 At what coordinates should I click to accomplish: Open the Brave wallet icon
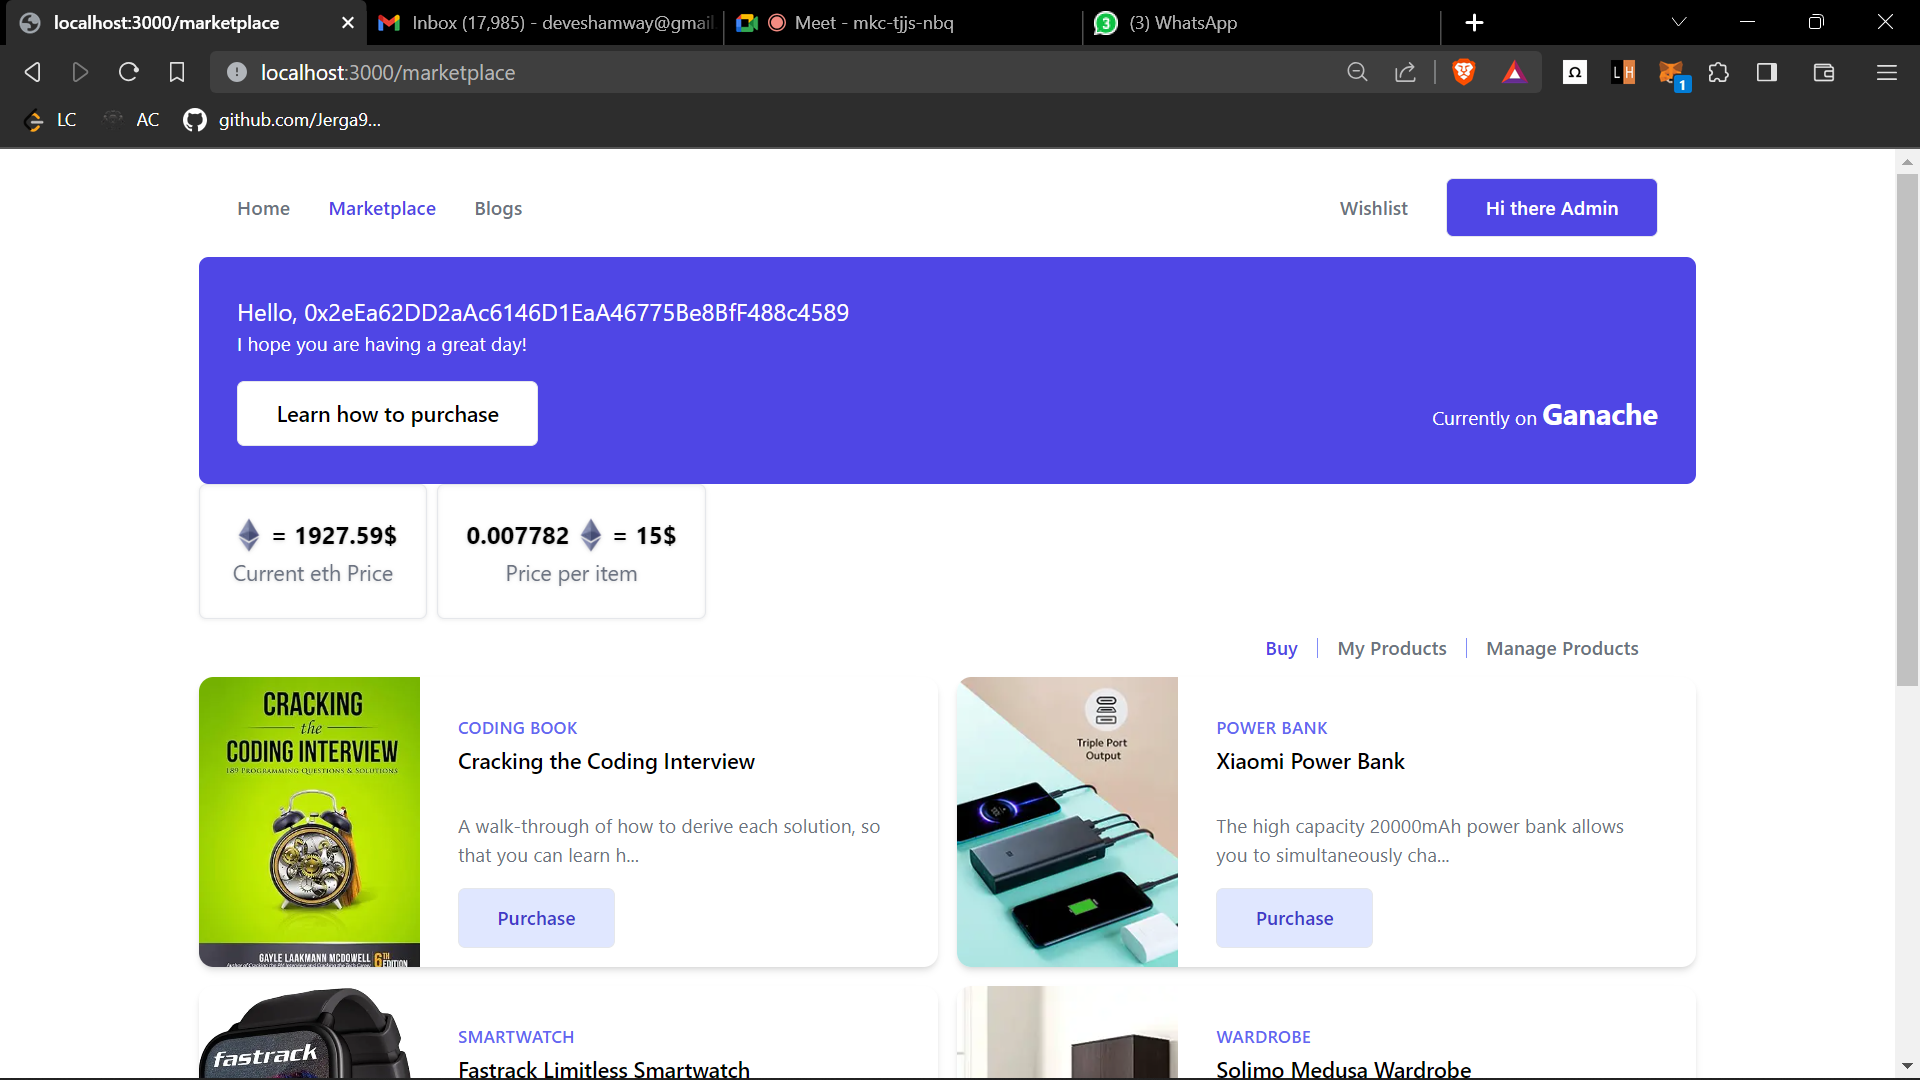coord(1823,72)
